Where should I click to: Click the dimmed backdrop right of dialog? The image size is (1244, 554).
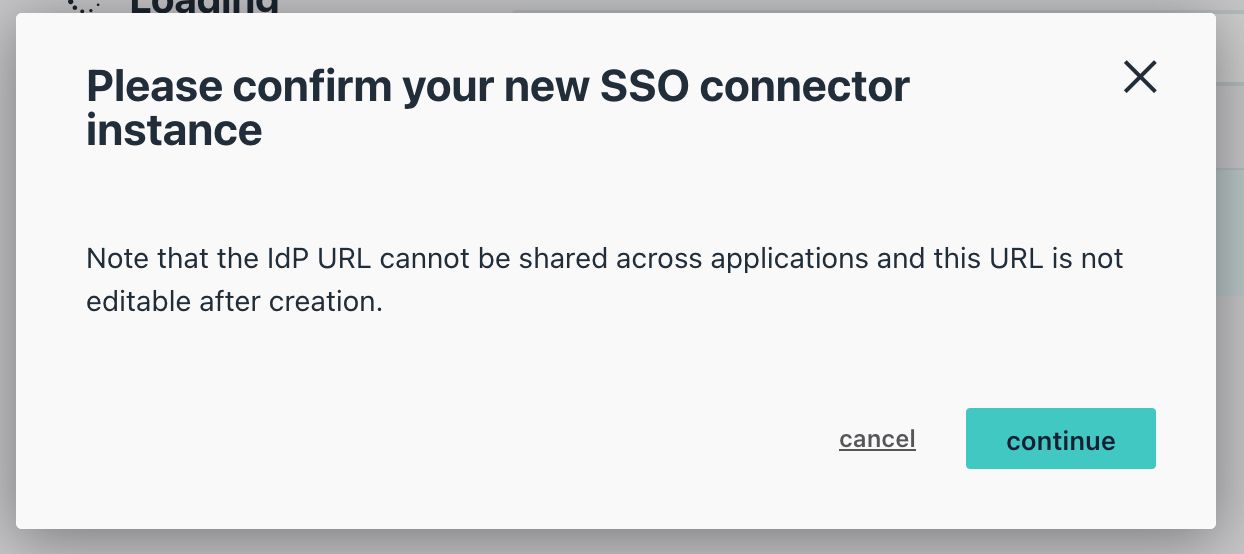(x=1230, y=300)
